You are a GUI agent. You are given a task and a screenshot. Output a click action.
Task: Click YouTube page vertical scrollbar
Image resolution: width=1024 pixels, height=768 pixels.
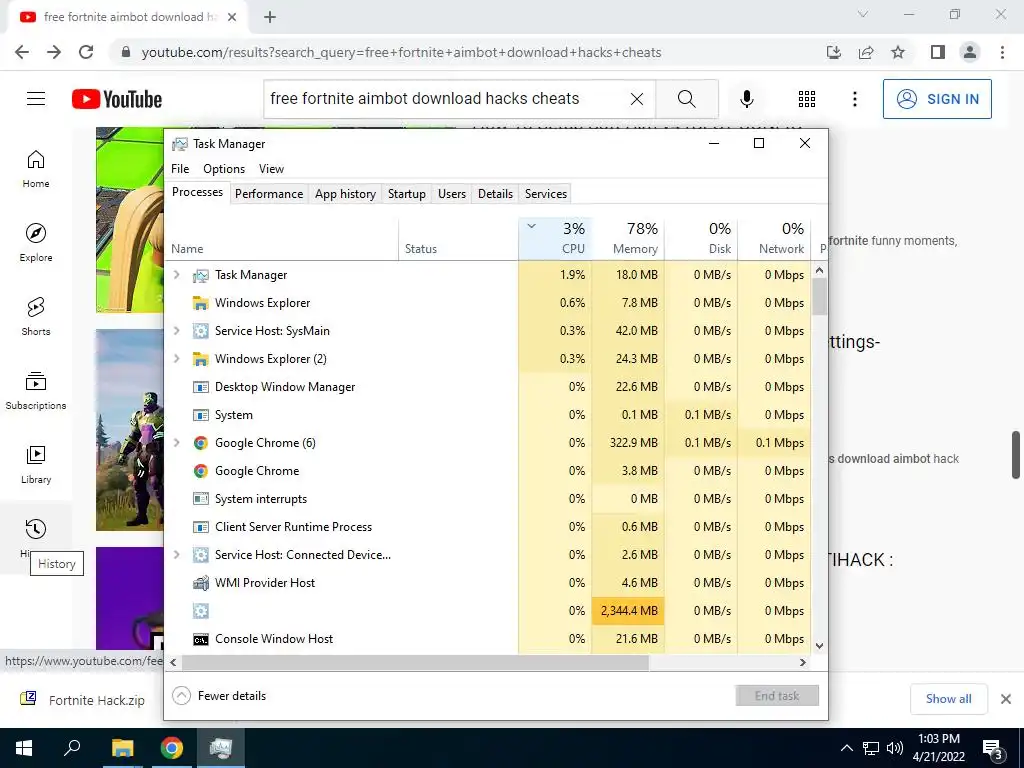point(1016,455)
